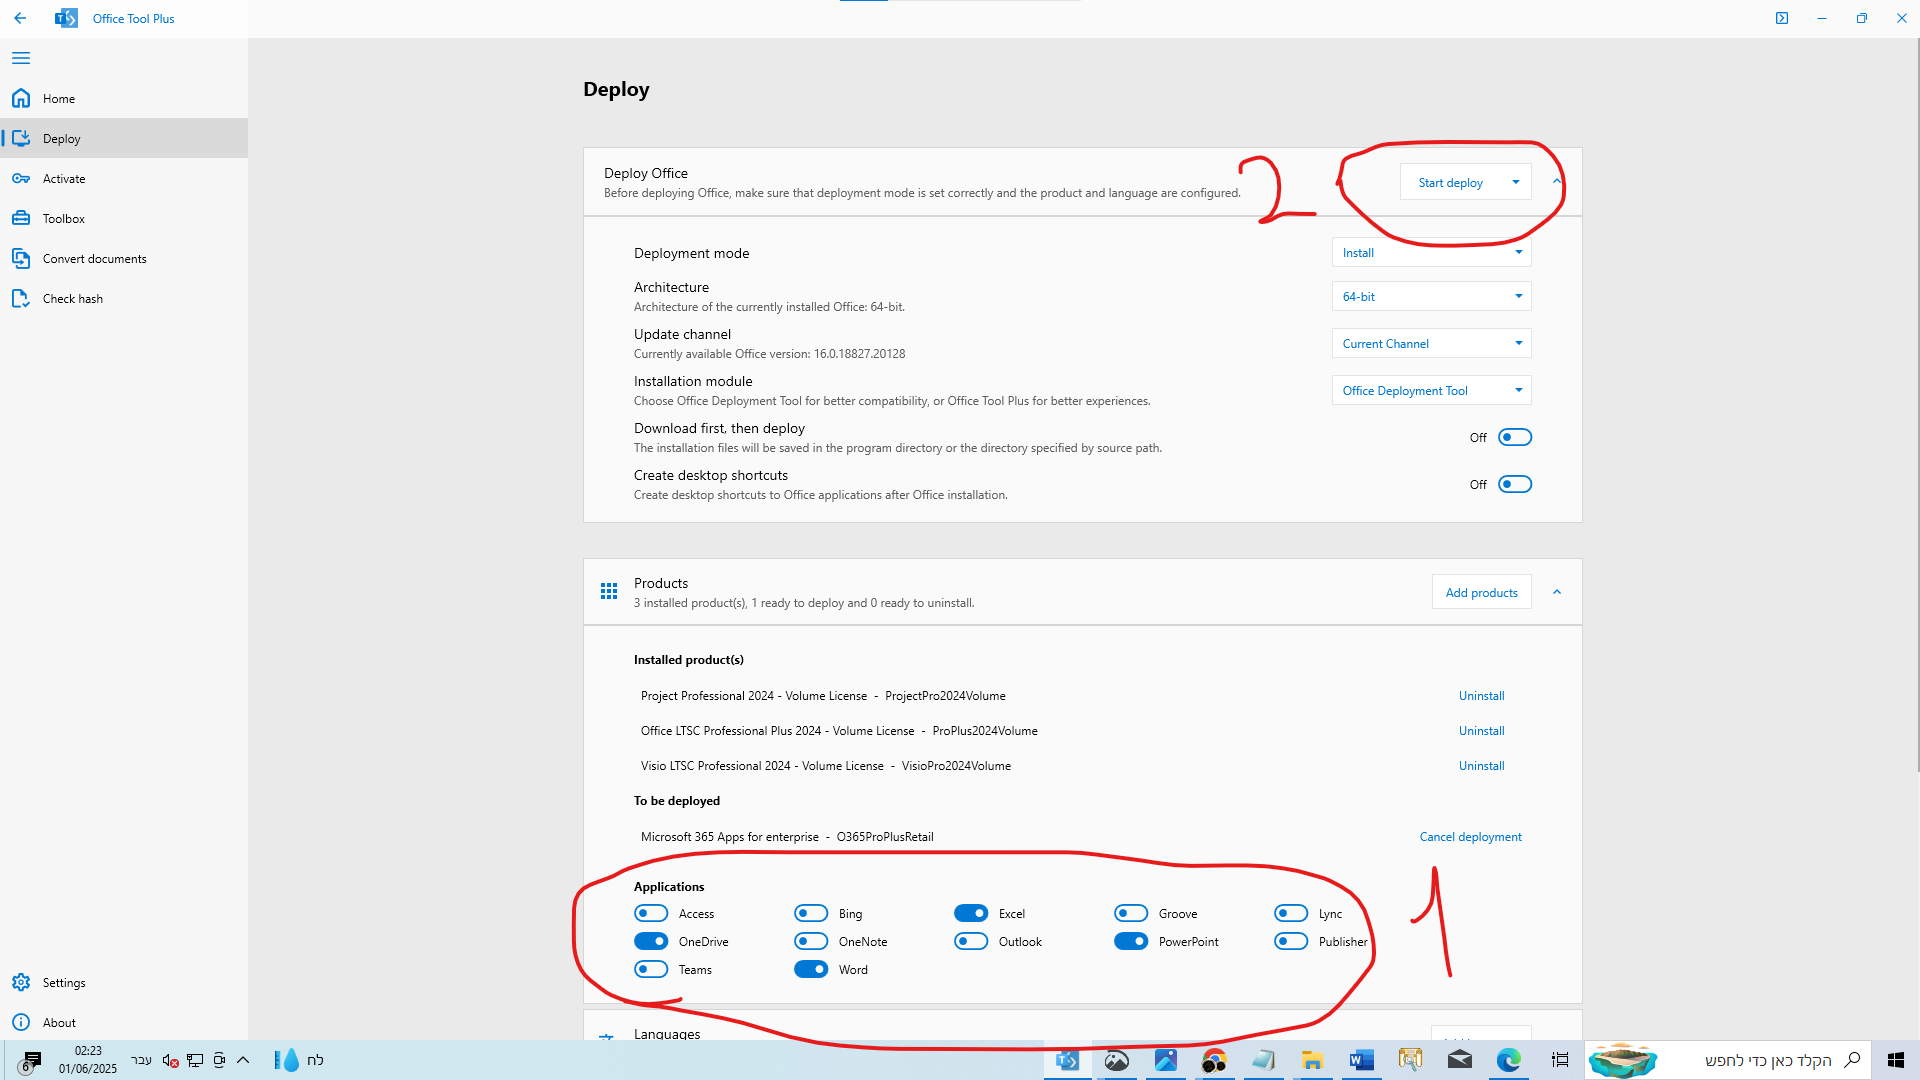Open the command panel icon in title bar

(x=1782, y=18)
